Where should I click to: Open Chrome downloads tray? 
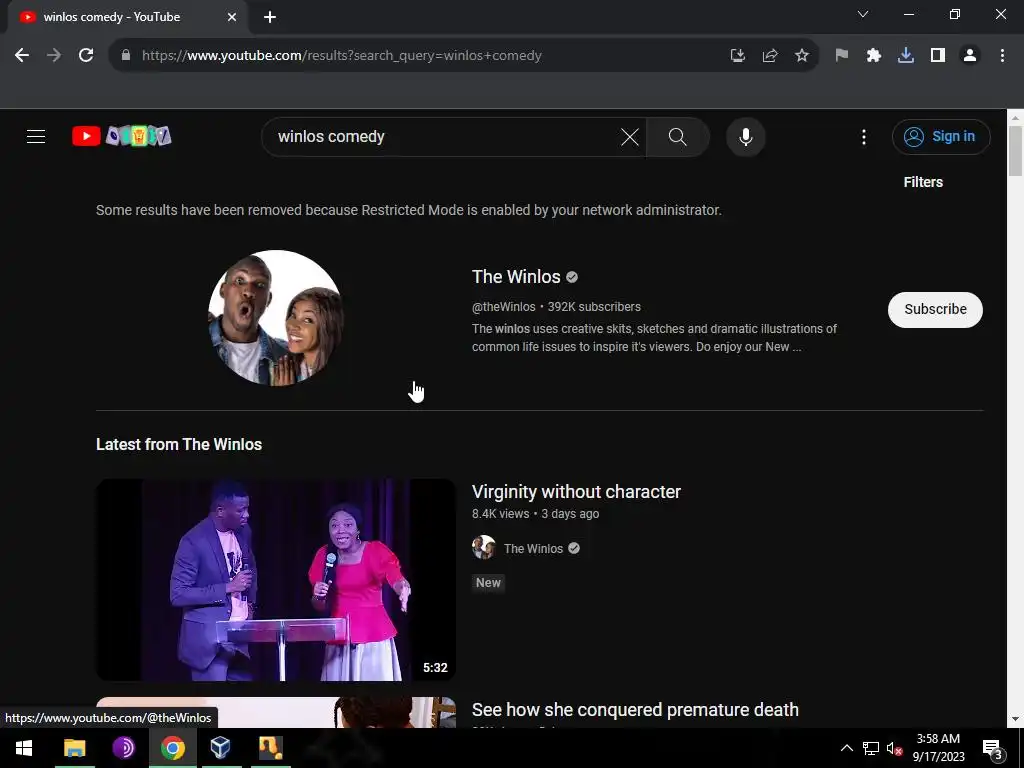coord(906,56)
